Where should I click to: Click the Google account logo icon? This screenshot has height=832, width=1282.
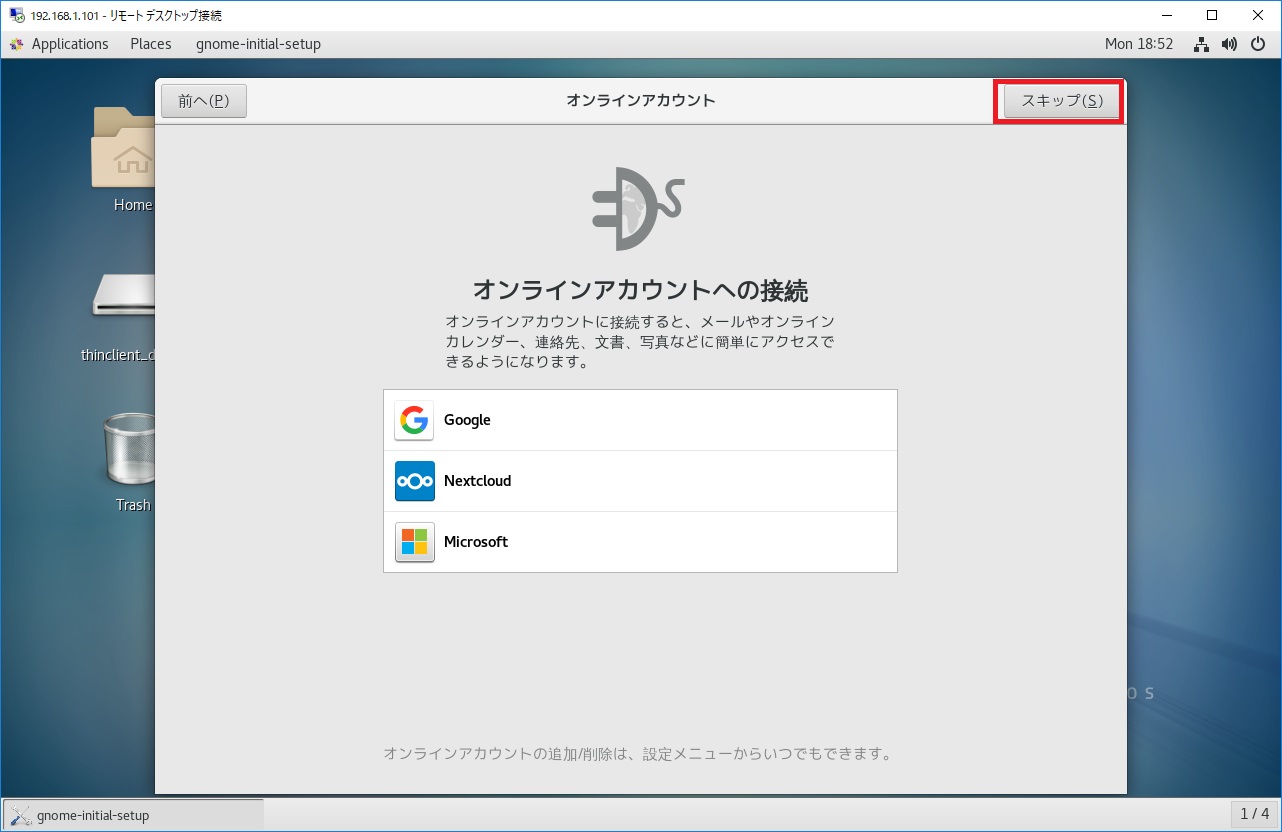(x=414, y=420)
